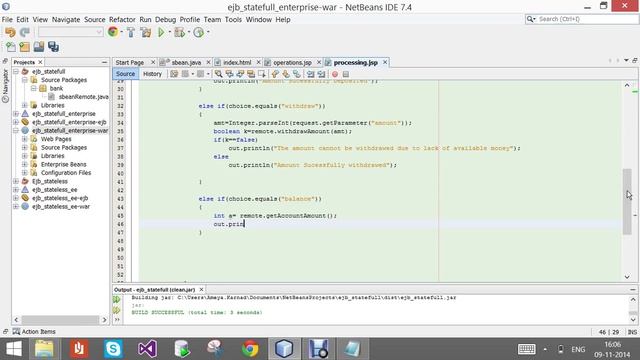640x360 pixels.
Task: Click the Projects panel horizontal scrollbar
Action: pyautogui.click(x=60, y=320)
